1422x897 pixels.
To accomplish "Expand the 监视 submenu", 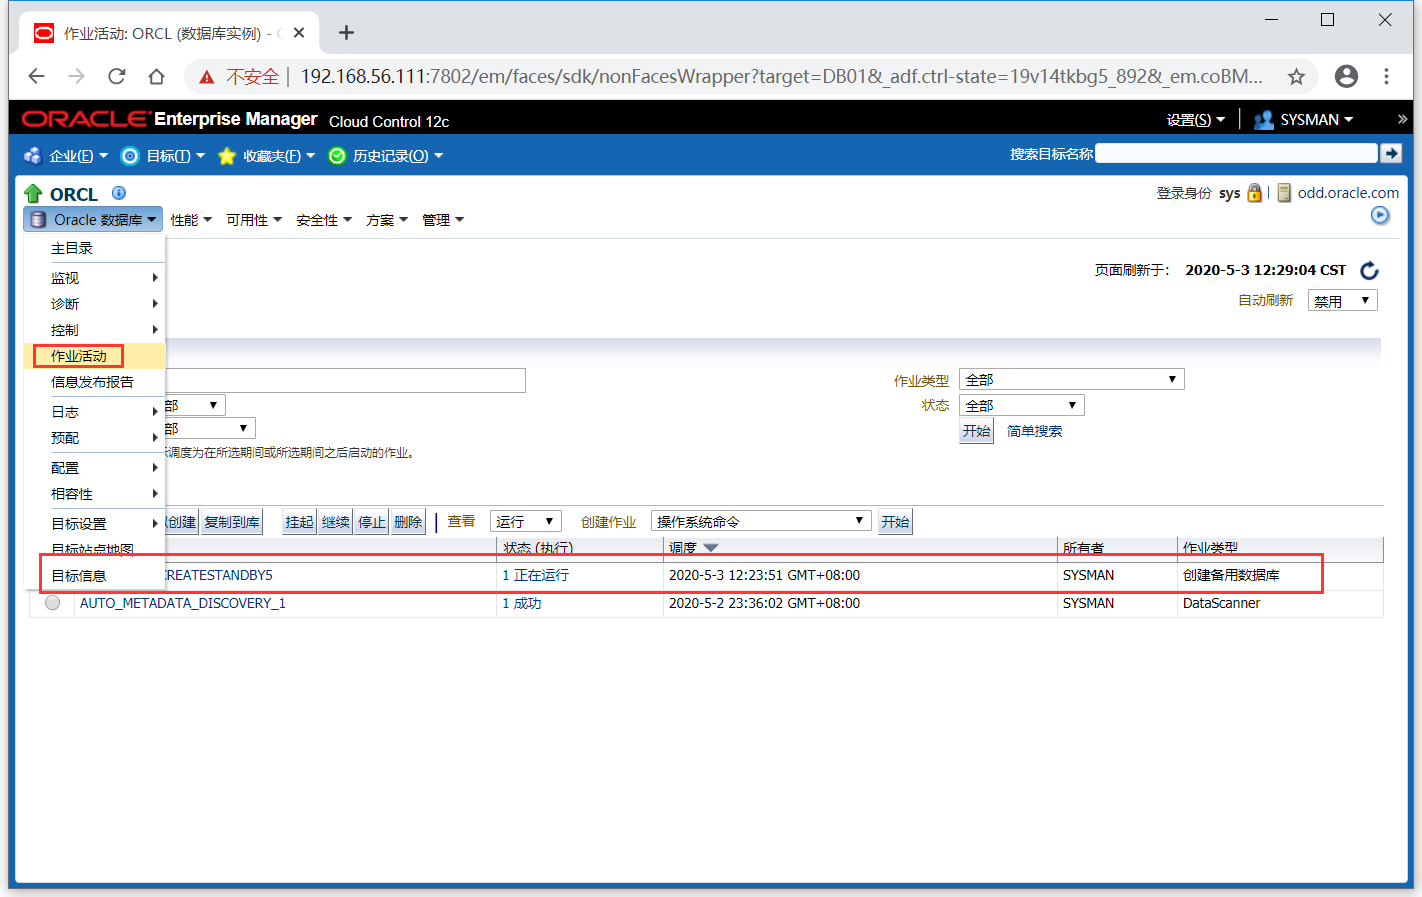I will (94, 278).
